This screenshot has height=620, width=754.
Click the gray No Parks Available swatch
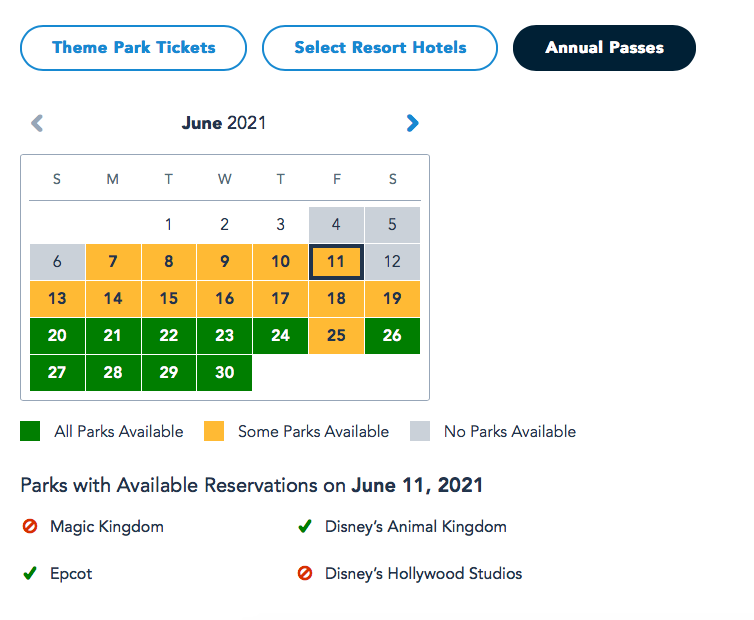click(420, 432)
